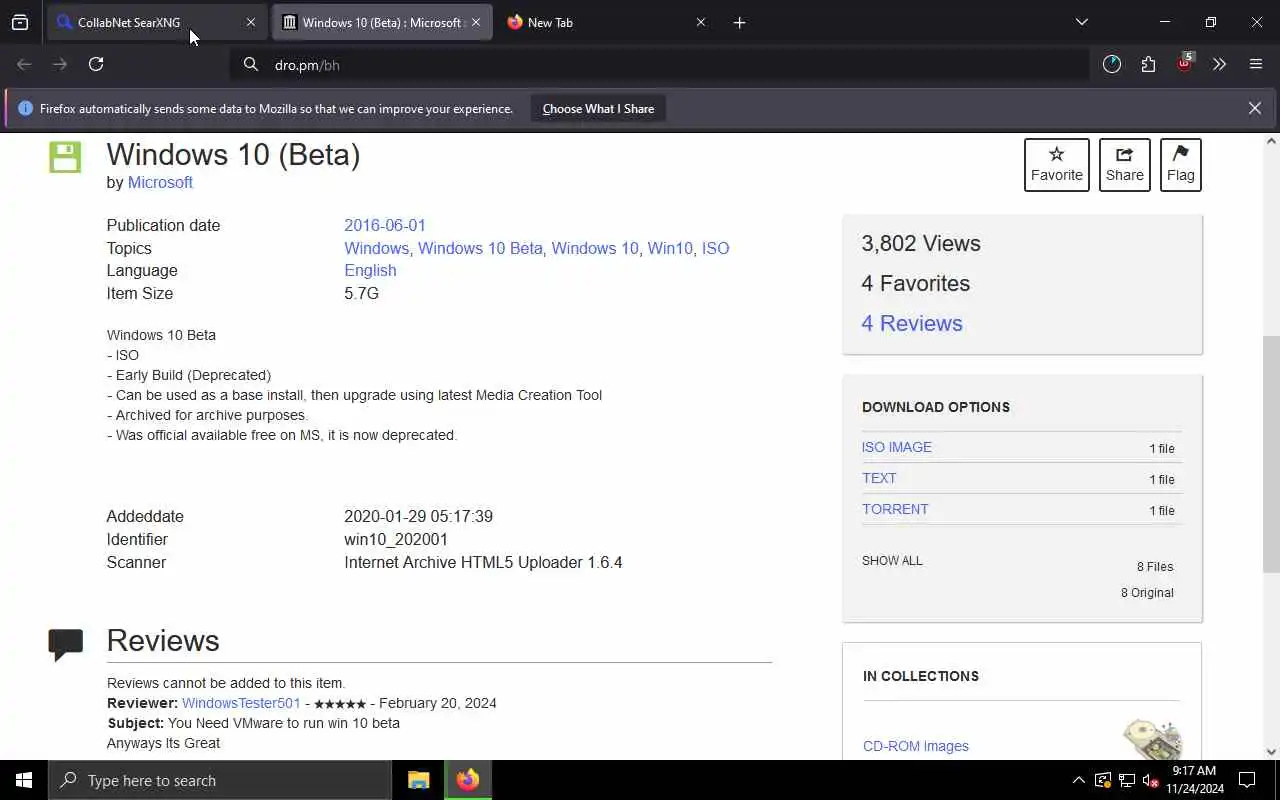The height and width of the screenshot is (800, 1280).
Task: Open the ISO topic link
Action: [715, 248]
